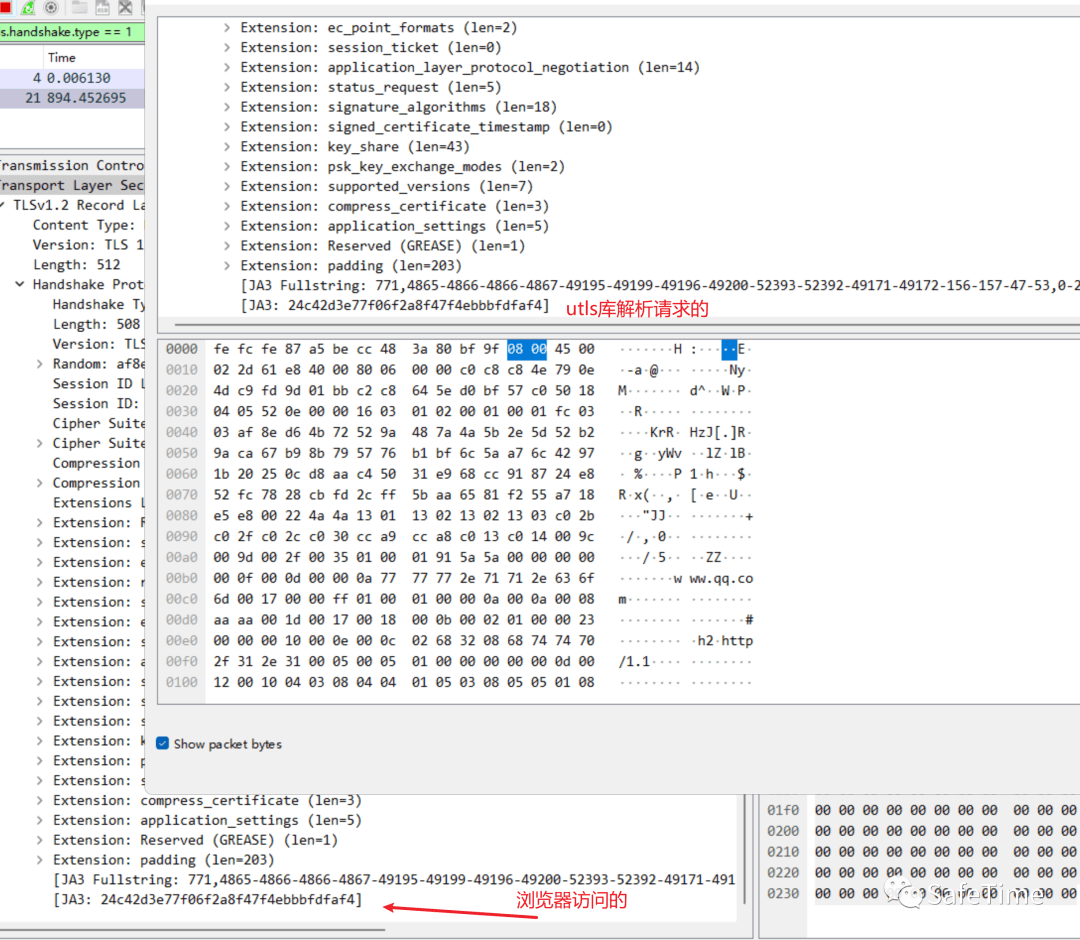The height and width of the screenshot is (940, 1080).
Task: Expand Reserved (GREASE) extension in main window tree
Action: [x=39, y=840]
